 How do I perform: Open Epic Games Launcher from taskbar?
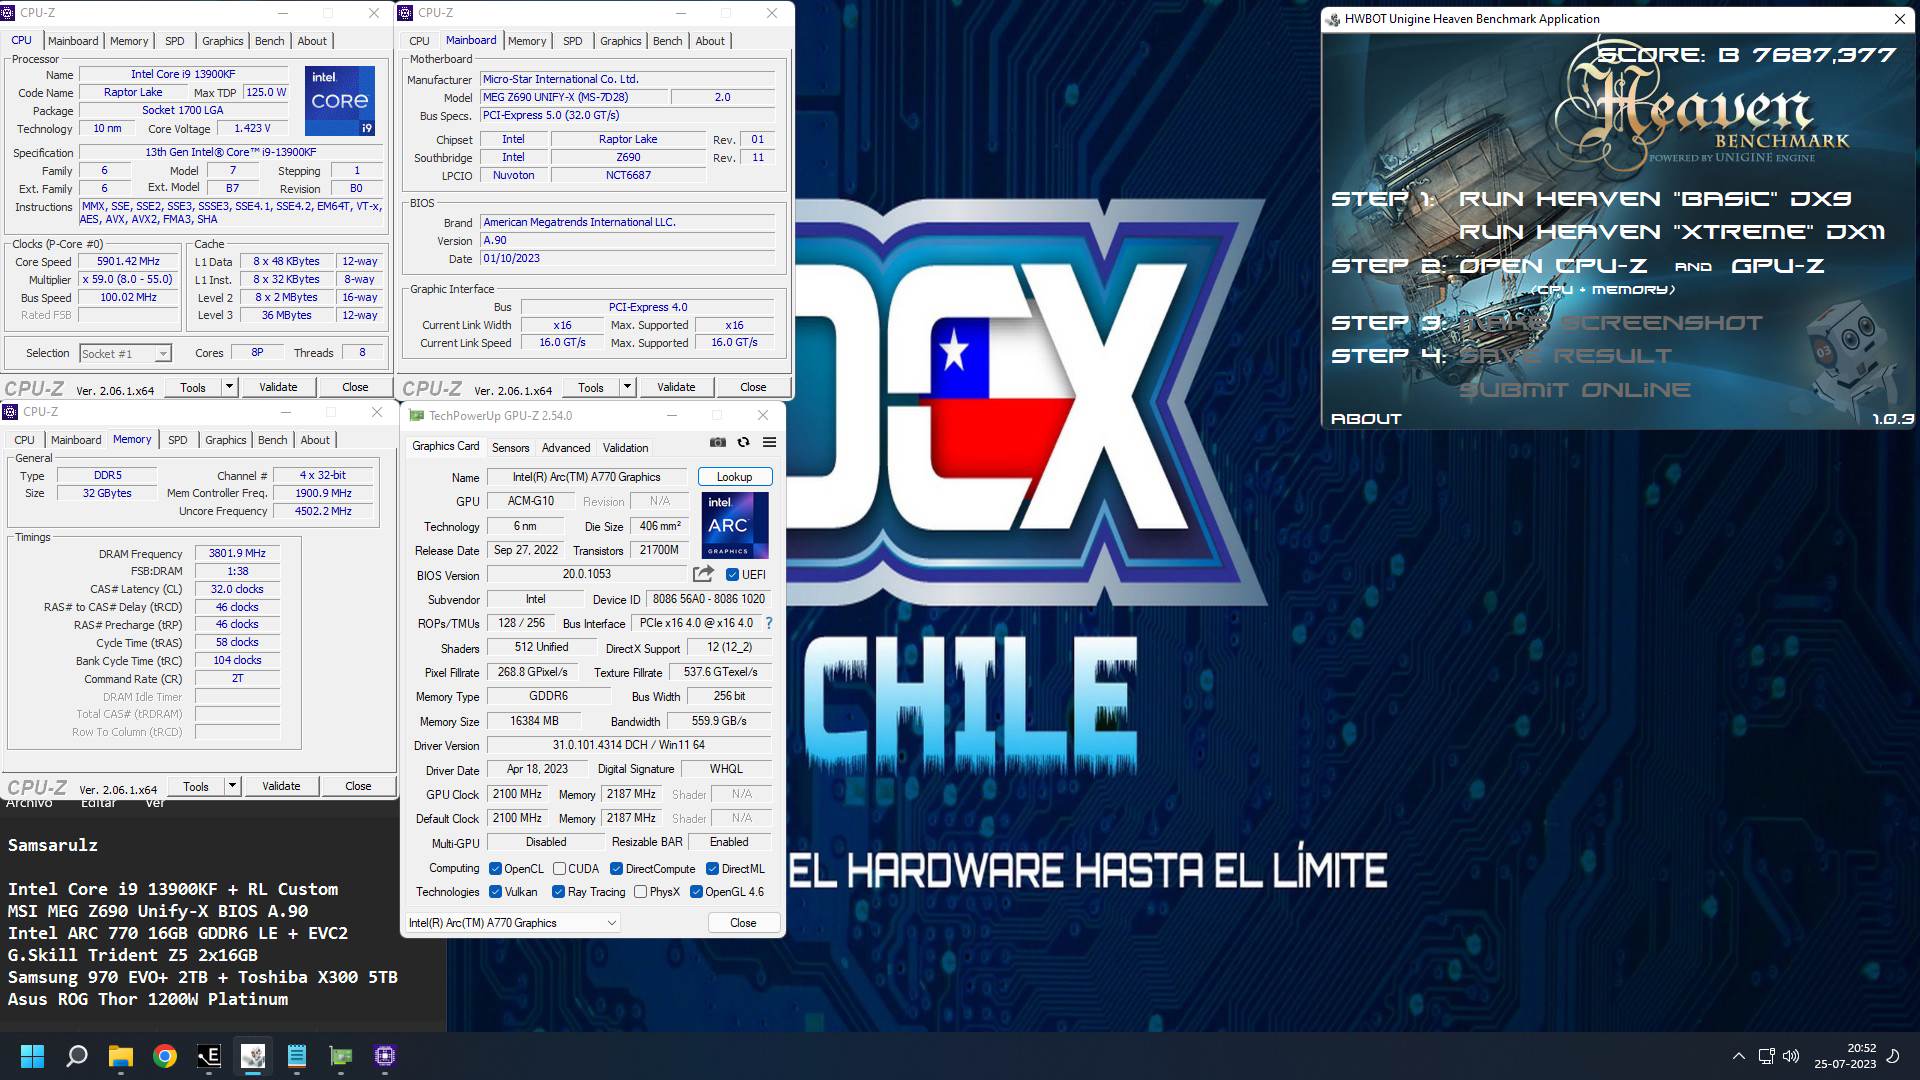(209, 1056)
